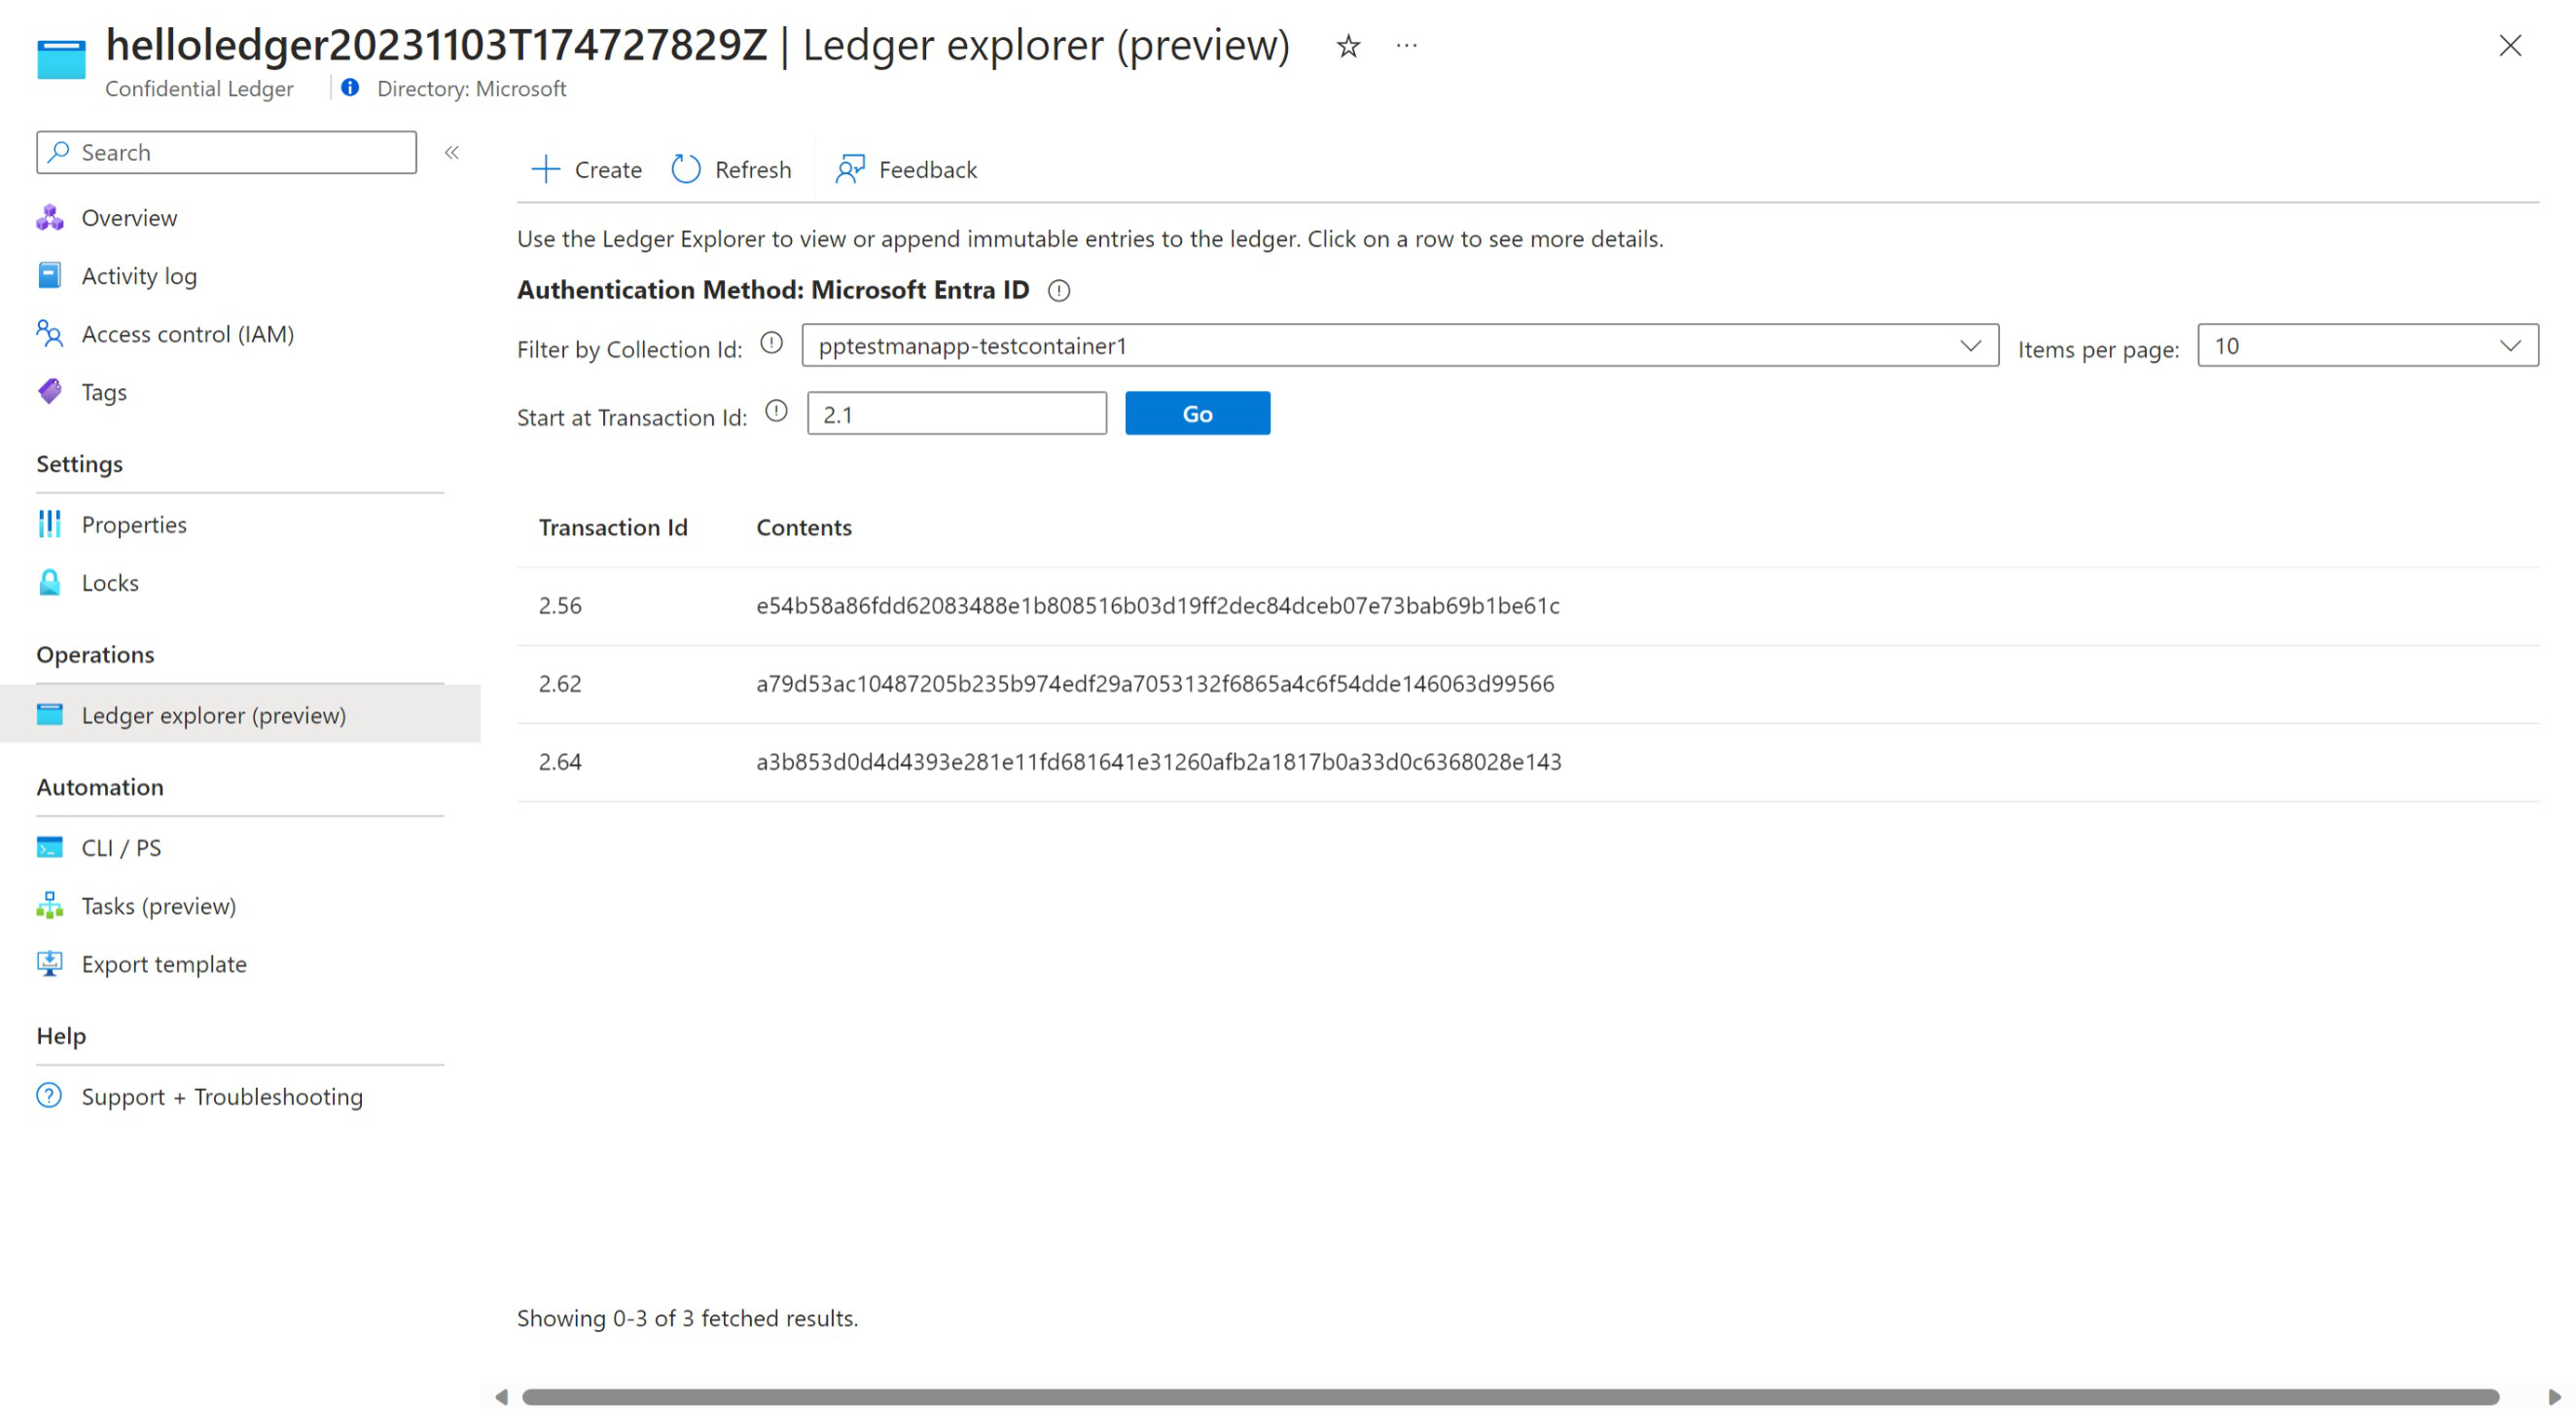Click the Export template menu item

[163, 963]
